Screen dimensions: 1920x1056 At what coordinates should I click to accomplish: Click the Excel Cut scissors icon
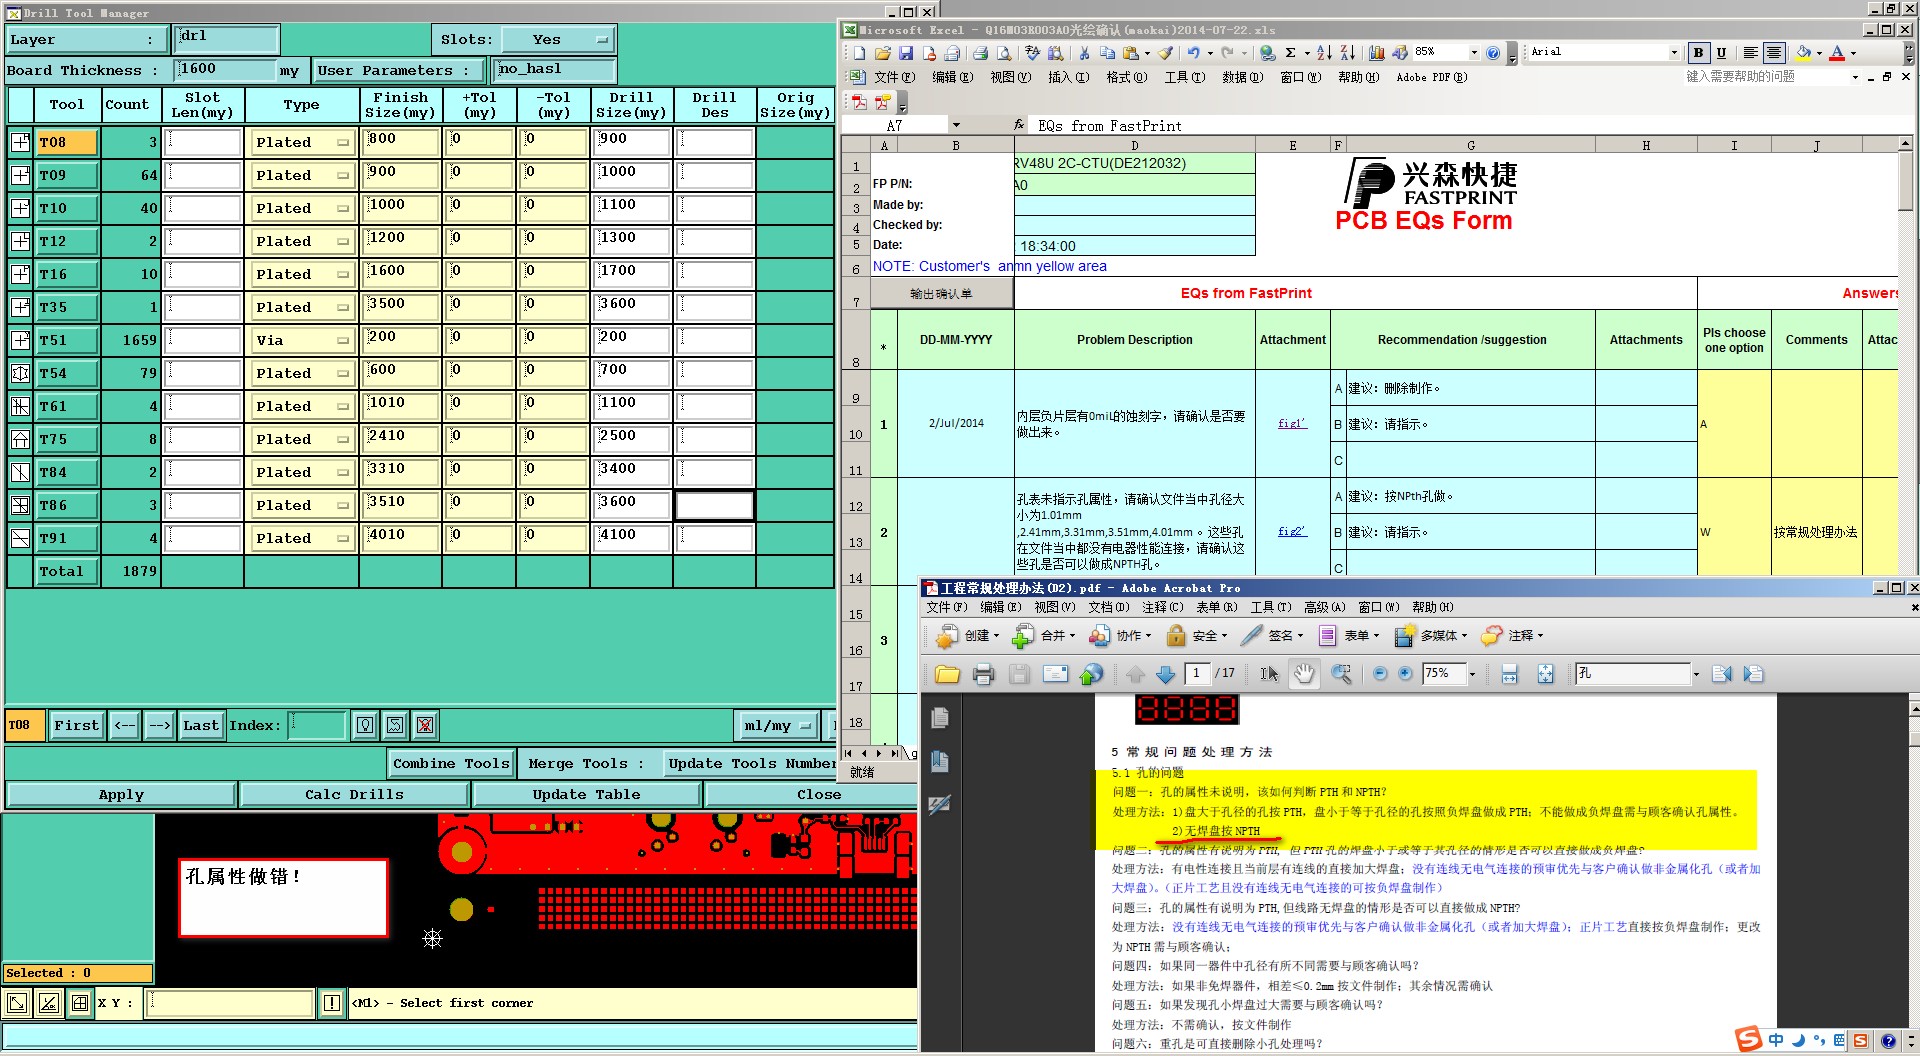click(x=1084, y=53)
